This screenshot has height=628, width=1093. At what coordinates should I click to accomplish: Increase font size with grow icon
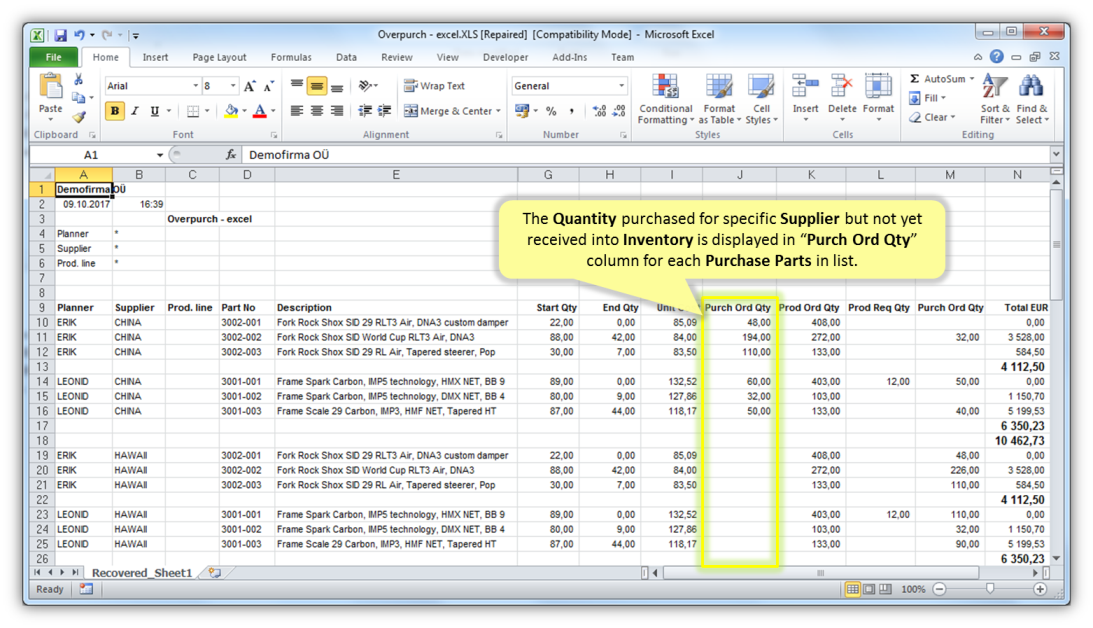(250, 86)
